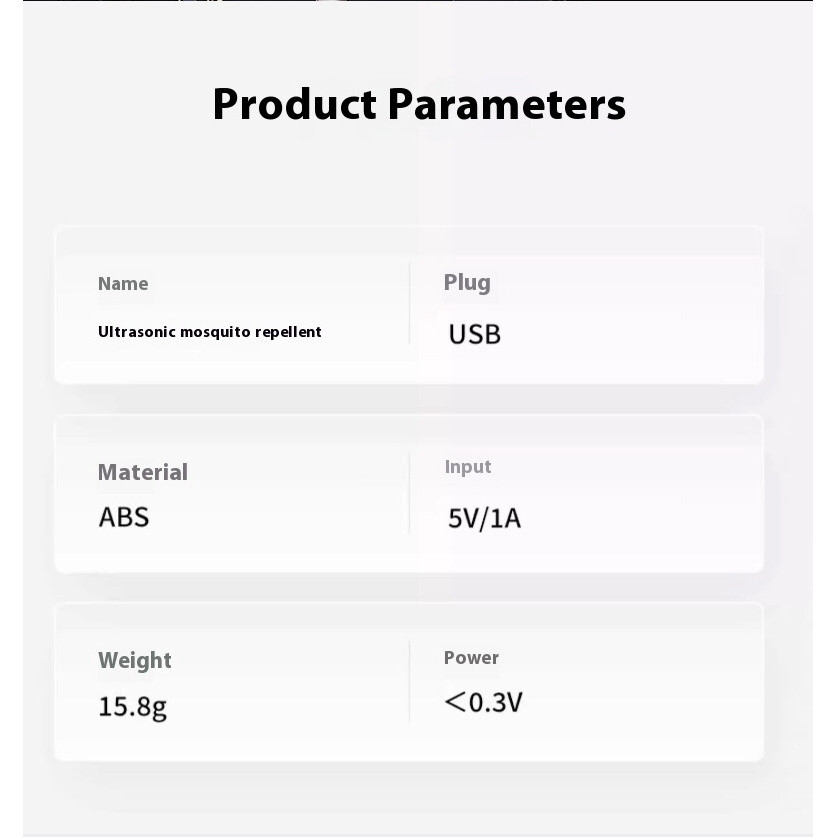Select the Power label

471,658
